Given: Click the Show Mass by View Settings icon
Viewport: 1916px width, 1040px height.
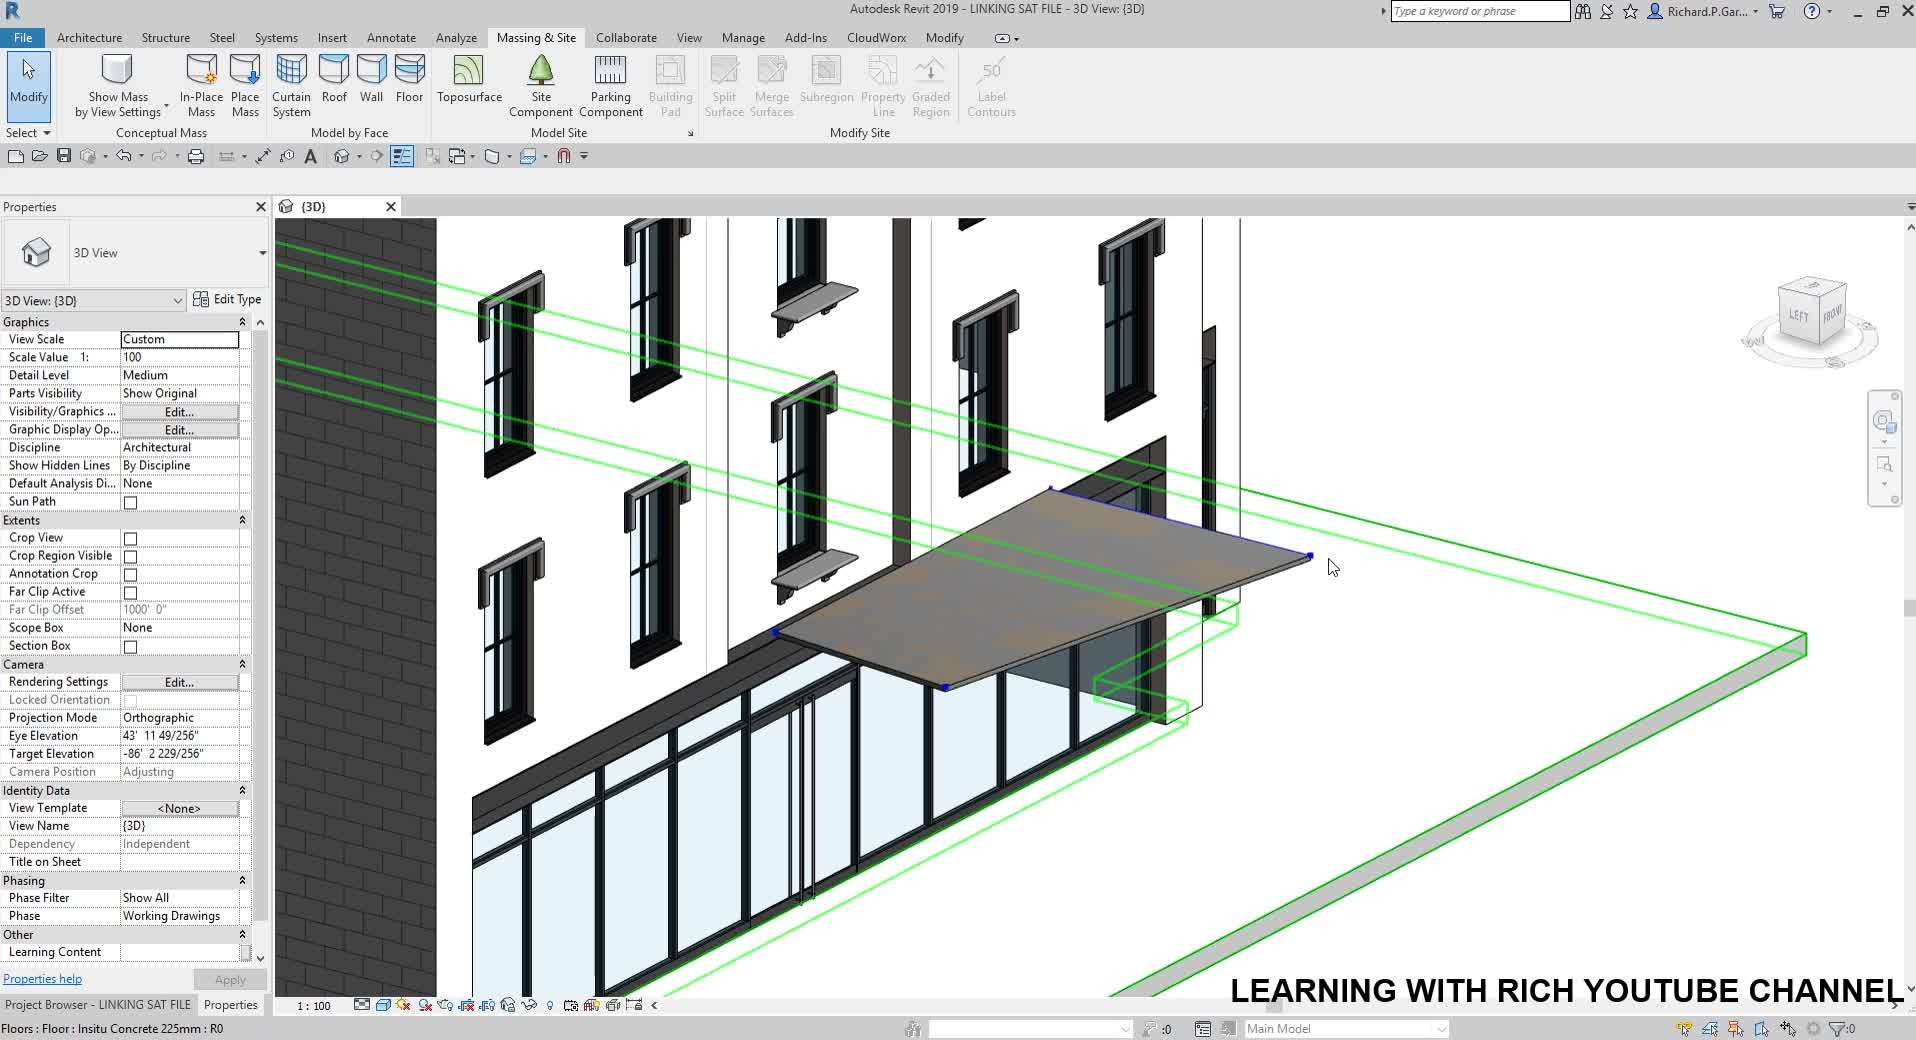Looking at the screenshot, I should pyautogui.click(x=117, y=70).
